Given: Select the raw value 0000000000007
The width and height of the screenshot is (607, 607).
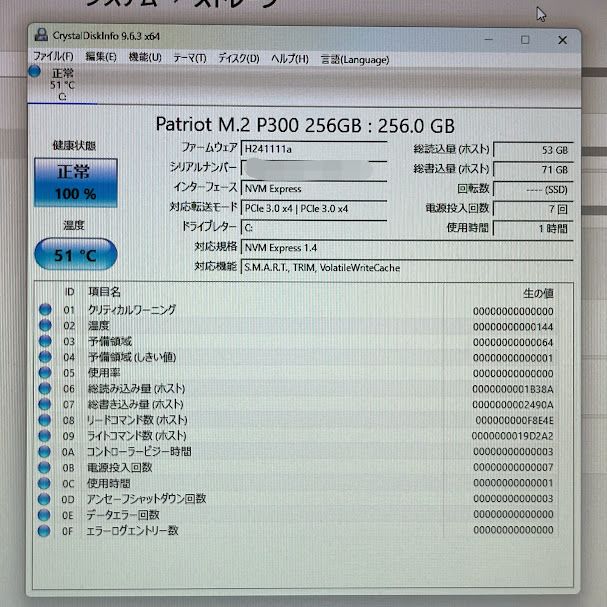Looking at the screenshot, I should [x=513, y=467].
